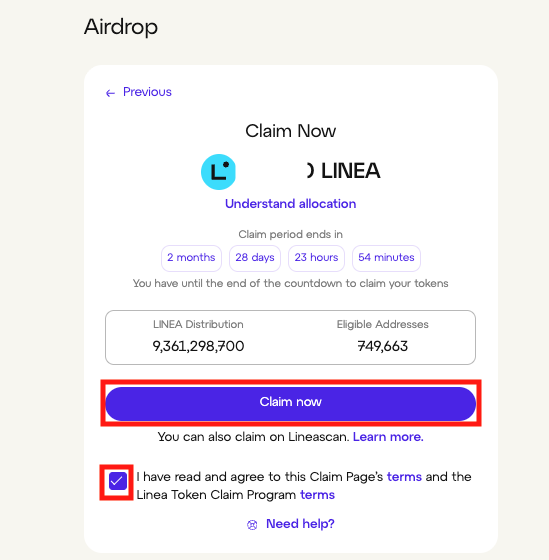Click the Claim Now heading
Image resolution: width=549 pixels, height=560 pixels.
290,131
